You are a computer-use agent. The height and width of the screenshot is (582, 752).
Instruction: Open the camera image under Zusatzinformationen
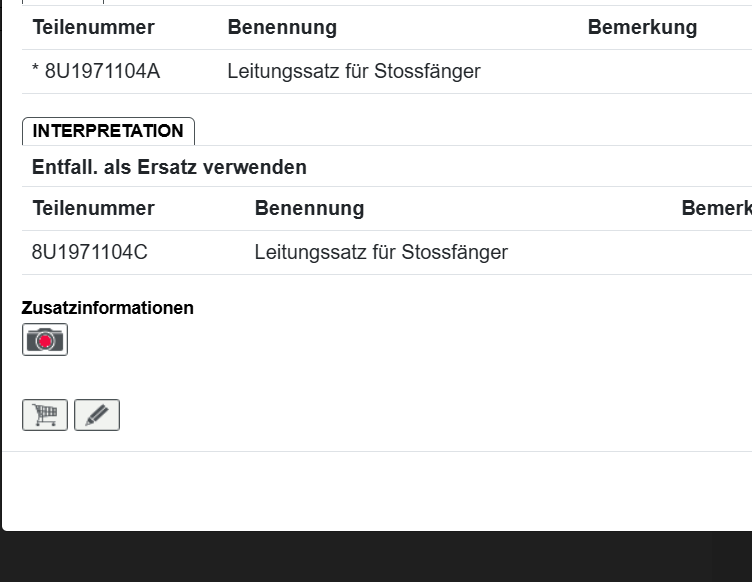tap(45, 340)
